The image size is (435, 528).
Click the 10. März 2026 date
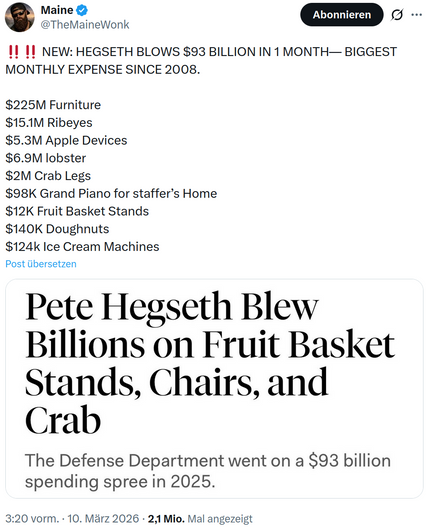point(103,518)
